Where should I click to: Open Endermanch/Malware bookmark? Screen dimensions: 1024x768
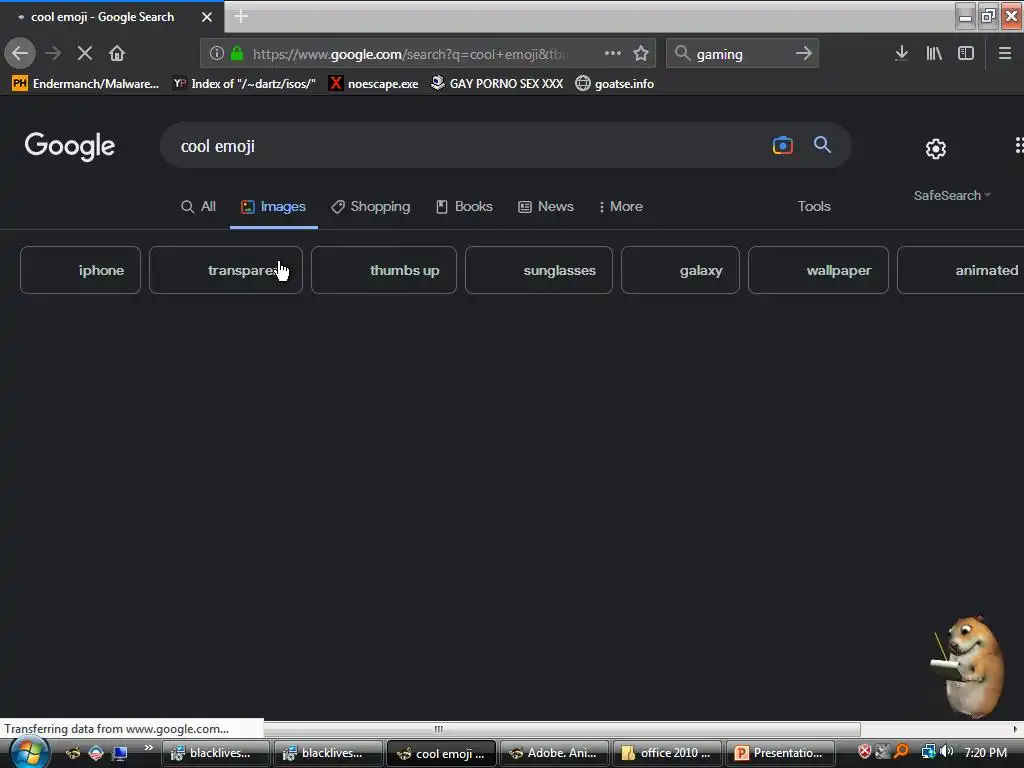[x=86, y=84]
